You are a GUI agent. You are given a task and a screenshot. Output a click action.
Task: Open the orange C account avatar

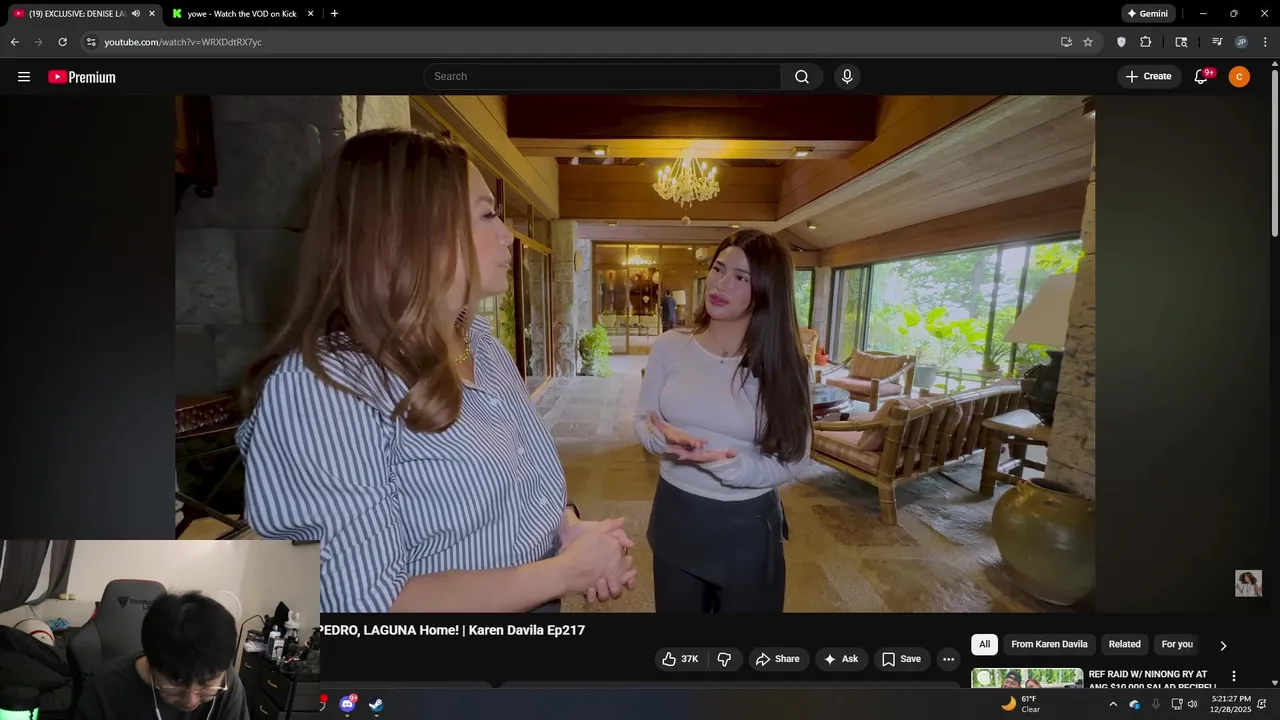(x=1239, y=77)
